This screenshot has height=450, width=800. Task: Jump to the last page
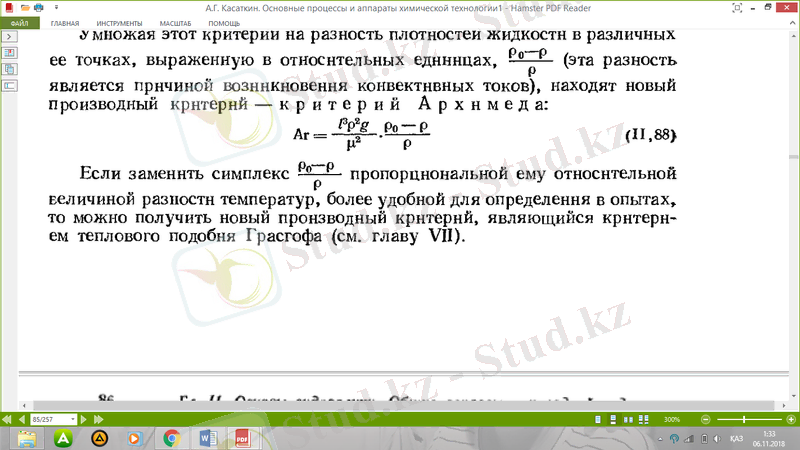(98, 419)
